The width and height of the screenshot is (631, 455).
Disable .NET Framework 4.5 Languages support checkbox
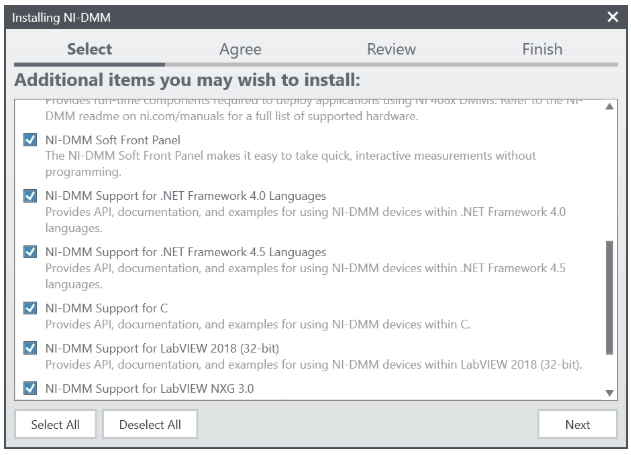[x=30, y=252]
